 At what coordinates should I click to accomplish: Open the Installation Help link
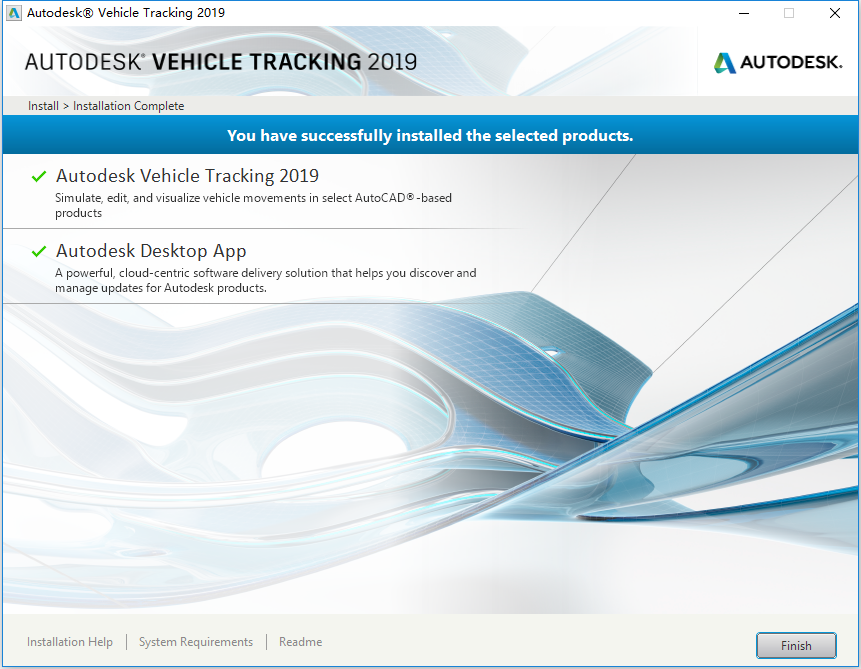tap(70, 642)
